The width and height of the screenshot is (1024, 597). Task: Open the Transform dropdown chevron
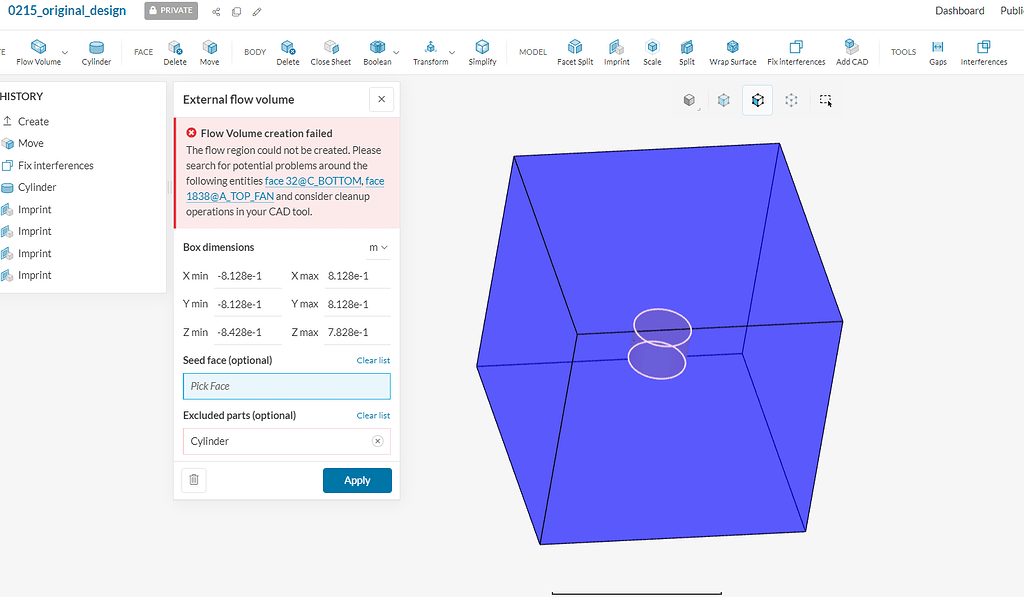452,52
